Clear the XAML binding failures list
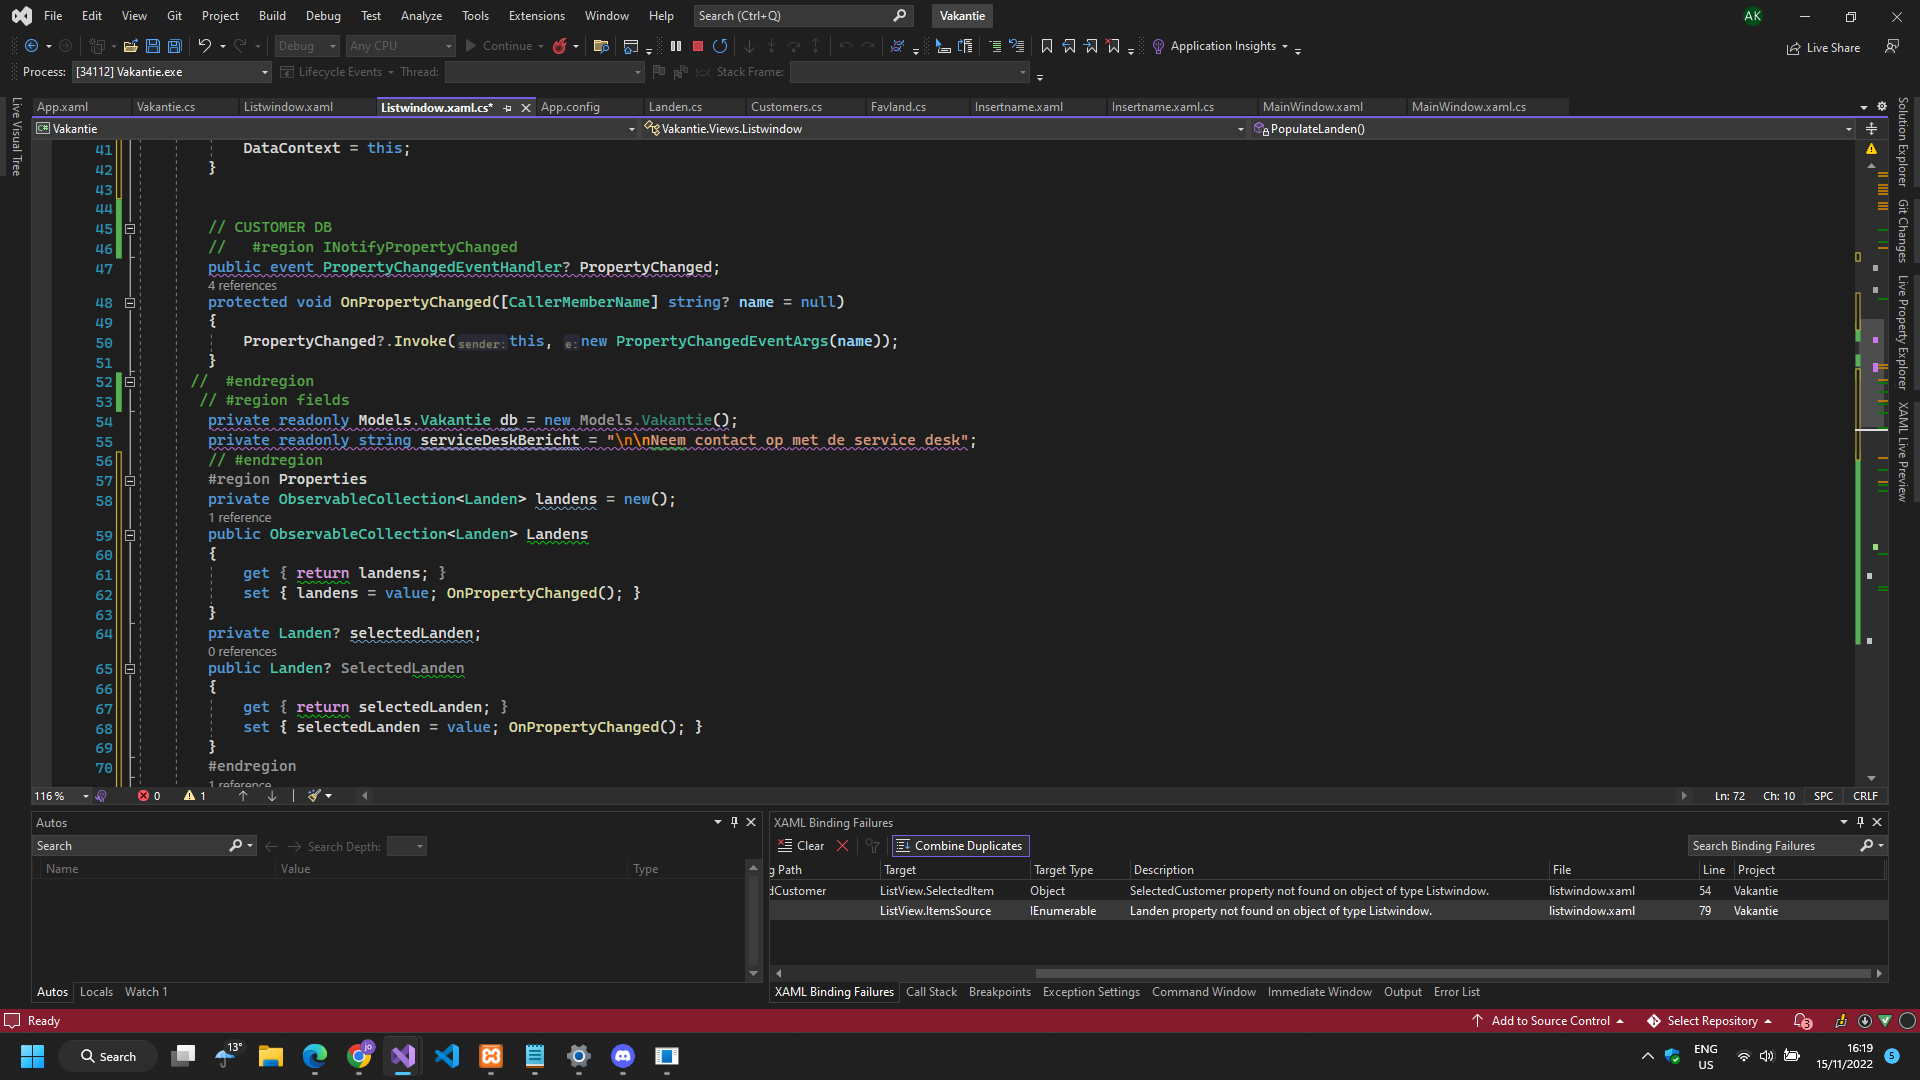Viewport: 1920px width, 1080px height. (801, 845)
